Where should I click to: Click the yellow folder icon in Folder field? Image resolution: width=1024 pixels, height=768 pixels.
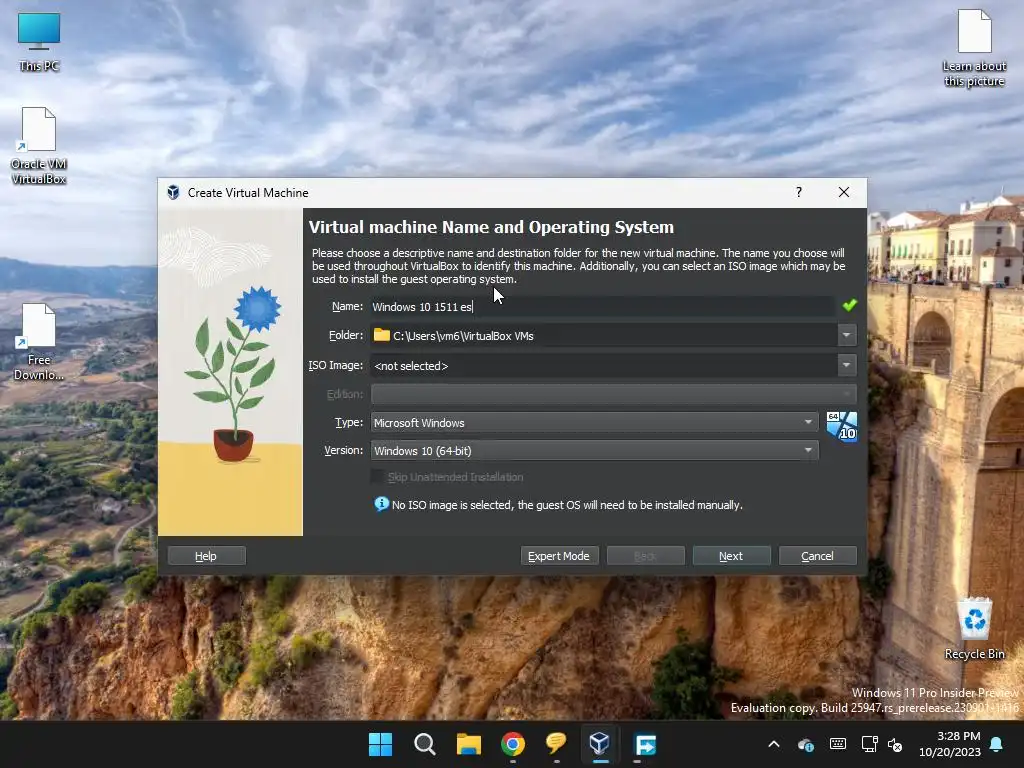(x=381, y=335)
